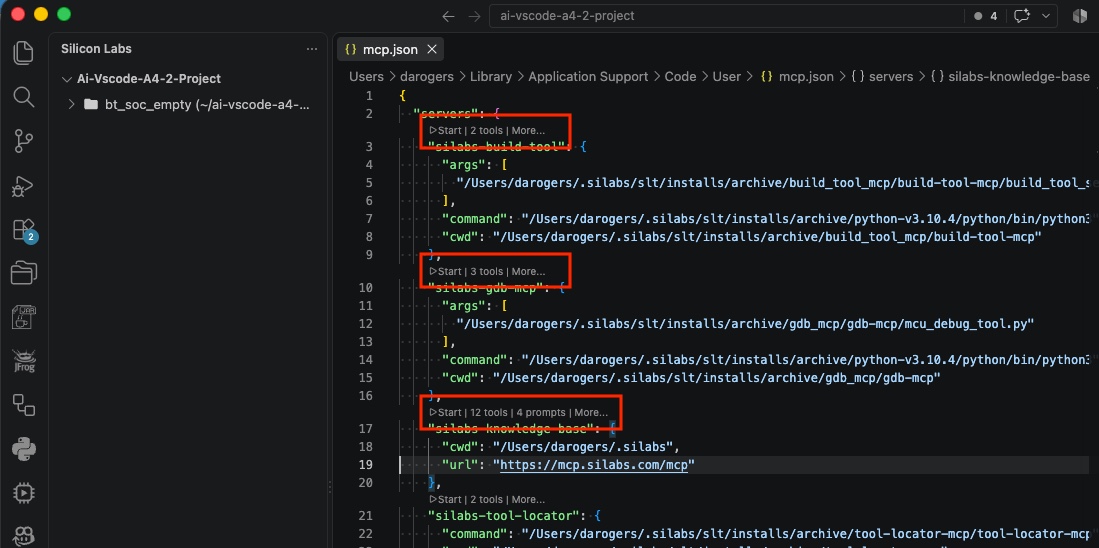Viewport: 1099px width, 548px height.
Task: Click the Users breadcrumb
Action: pyautogui.click(x=367, y=76)
